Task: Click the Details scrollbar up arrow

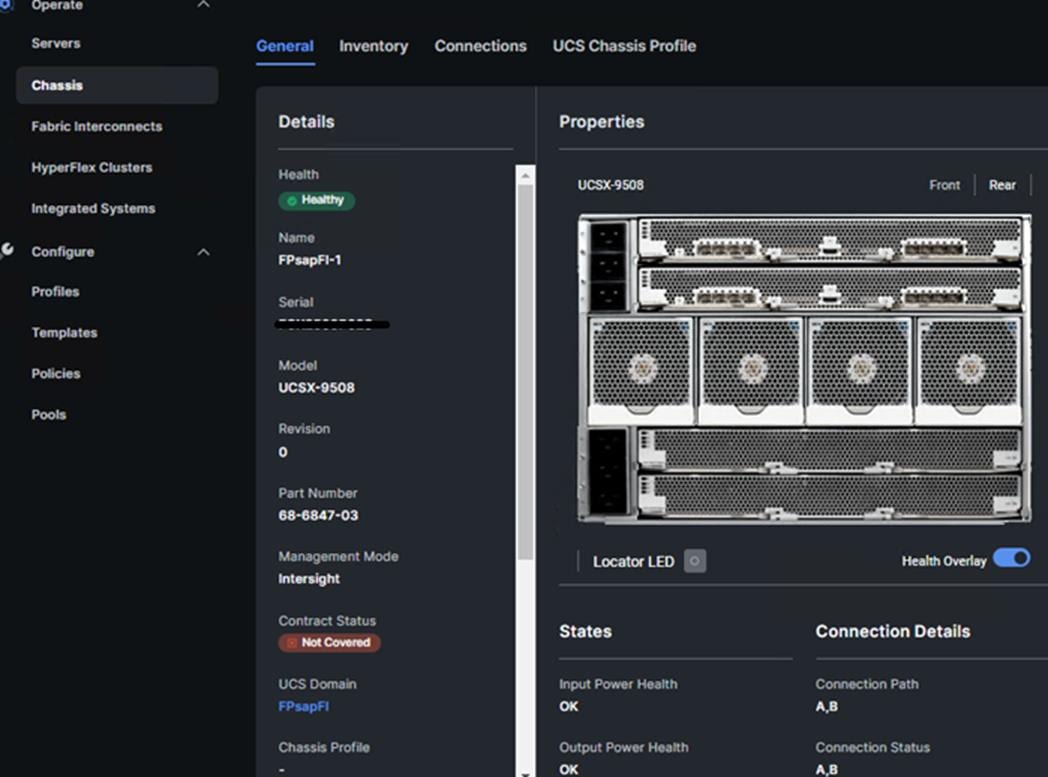Action: click(x=525, y=175)
